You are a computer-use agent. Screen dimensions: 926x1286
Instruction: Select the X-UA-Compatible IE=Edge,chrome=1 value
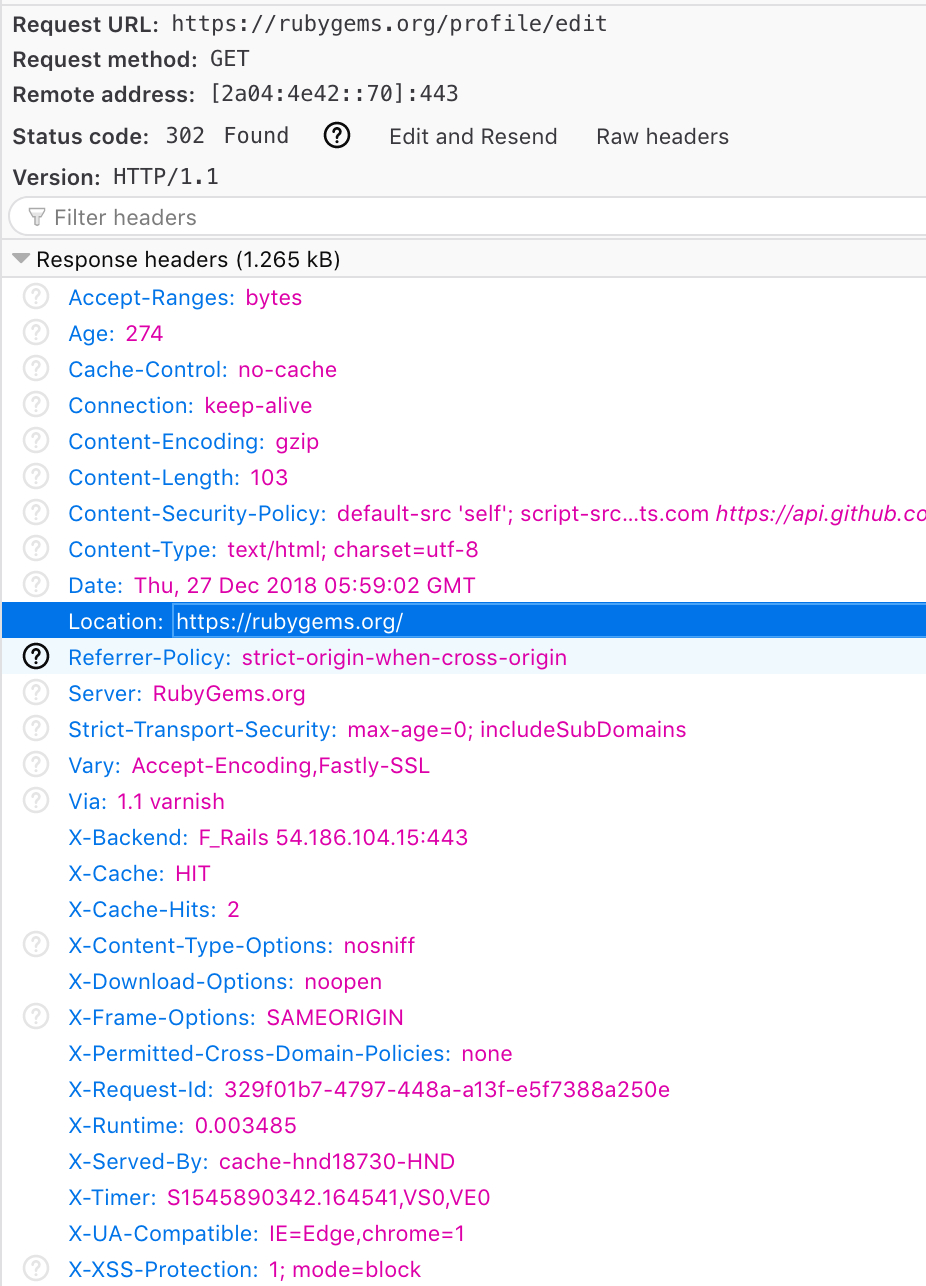tap(367, 1234)
